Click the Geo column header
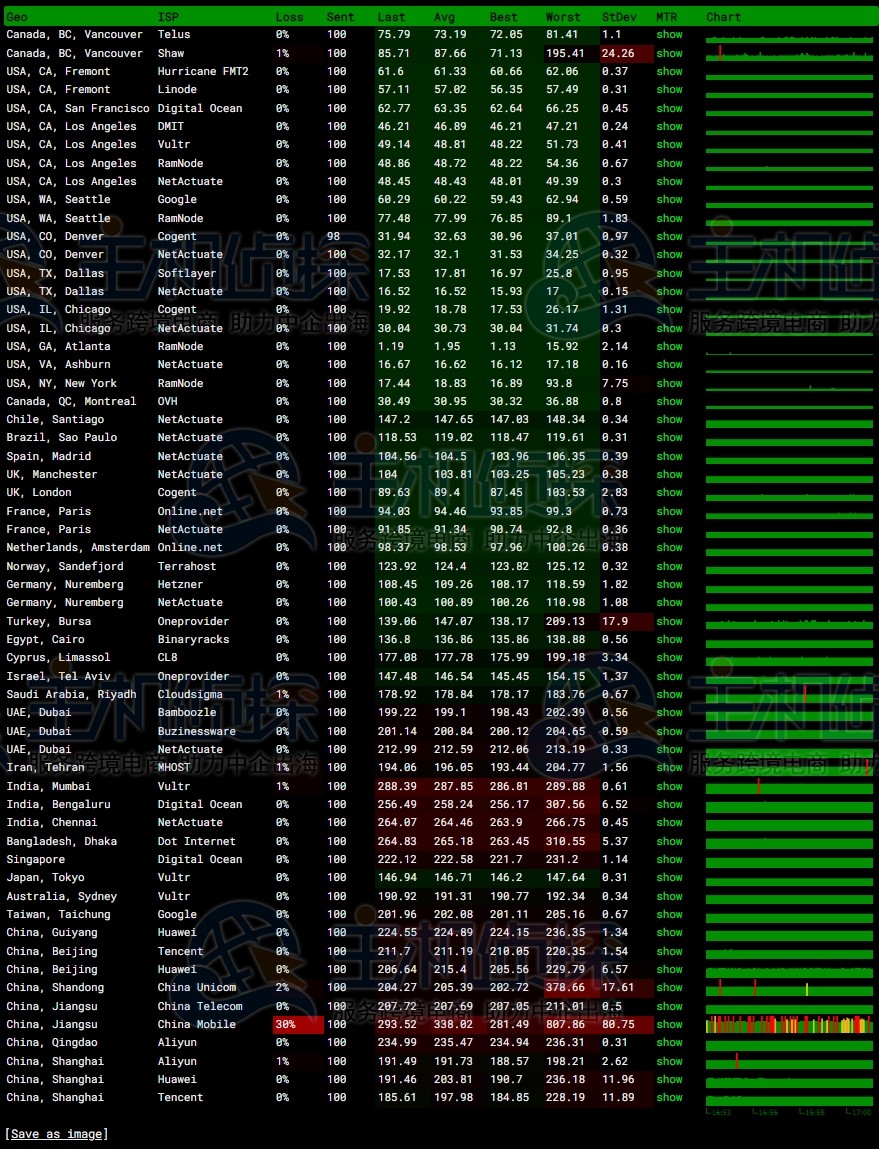Viewport: 879px width, 1149px height. [x=17, y=17]
